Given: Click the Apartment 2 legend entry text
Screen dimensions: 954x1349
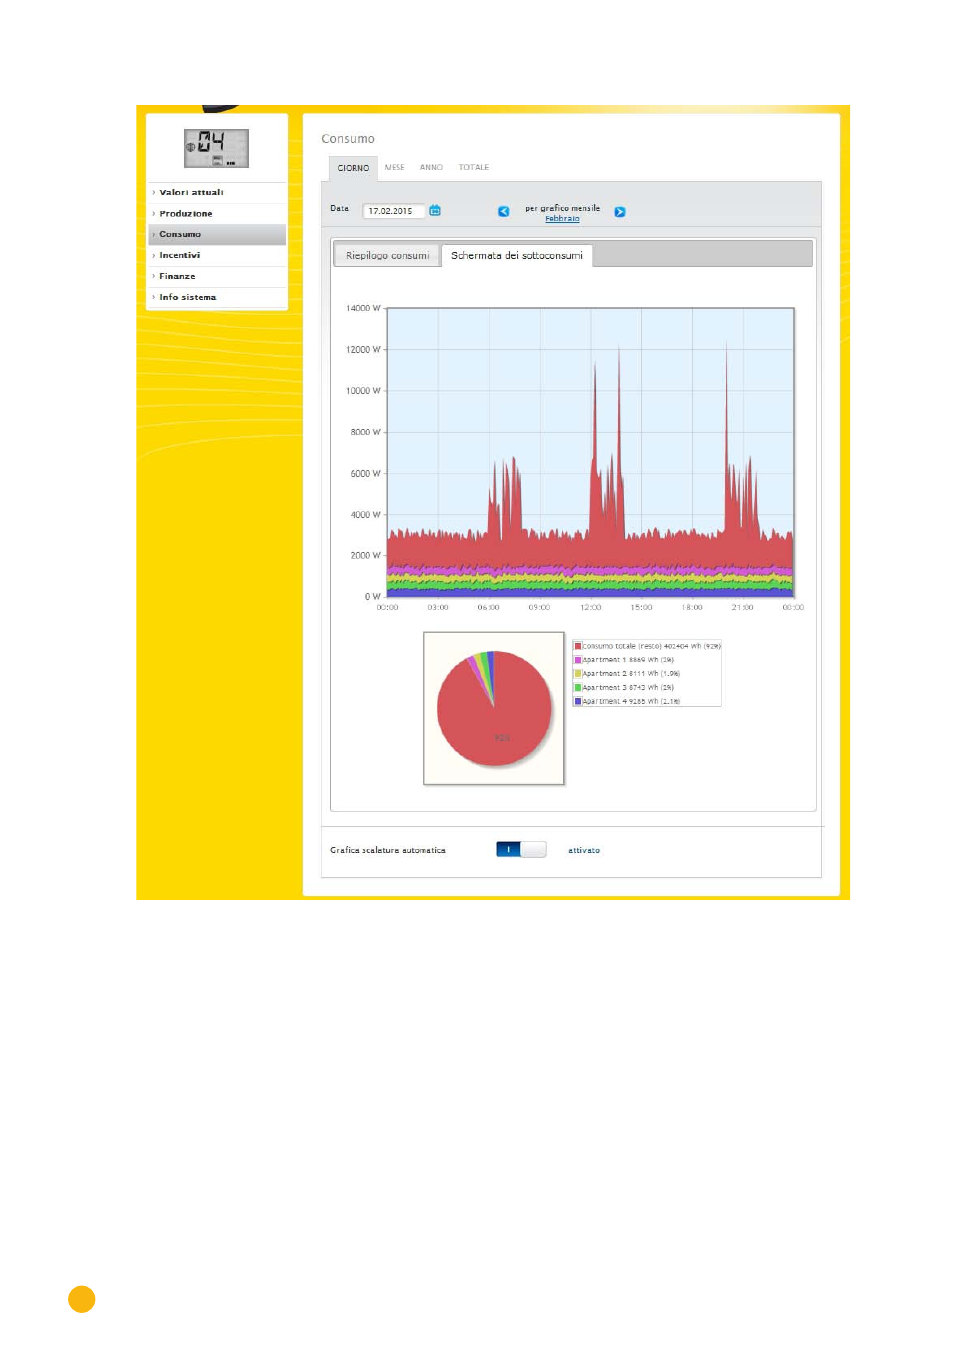Looking at the screenshot, I should [x=632, y=674].
